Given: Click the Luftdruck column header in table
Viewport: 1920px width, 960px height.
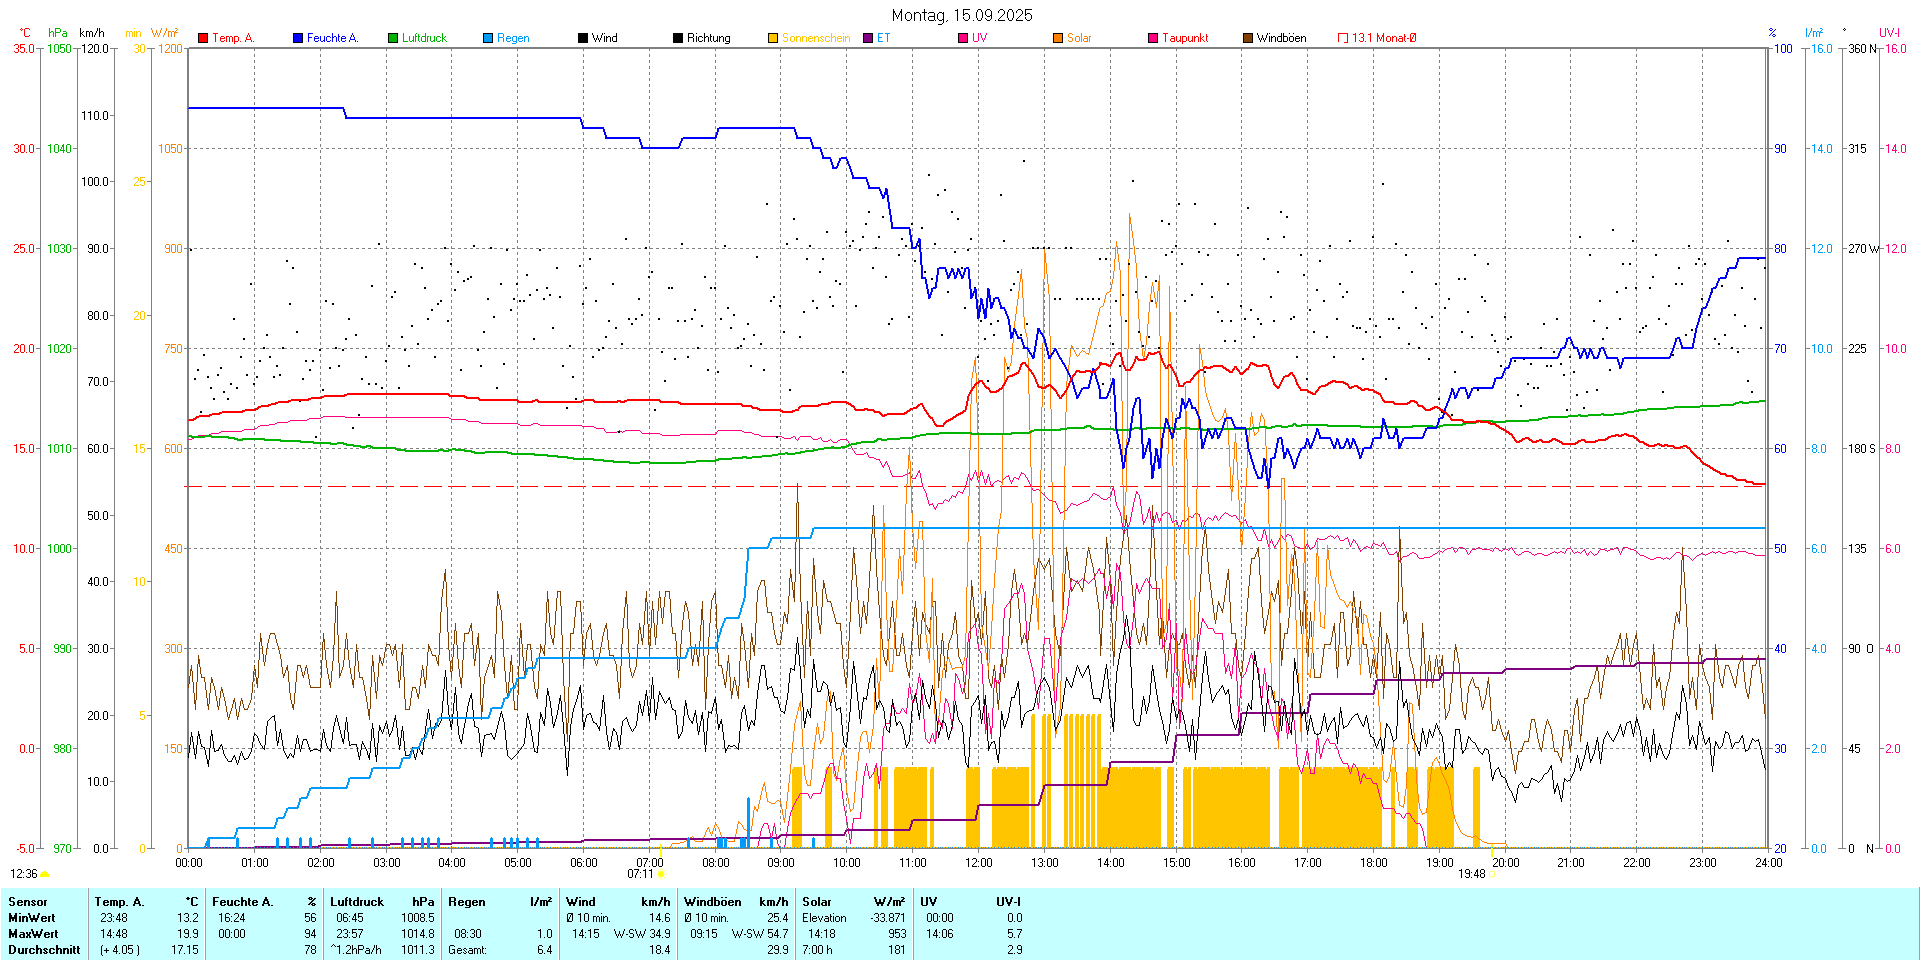Looking at the screenshot, I should click(x=357, y=902).
